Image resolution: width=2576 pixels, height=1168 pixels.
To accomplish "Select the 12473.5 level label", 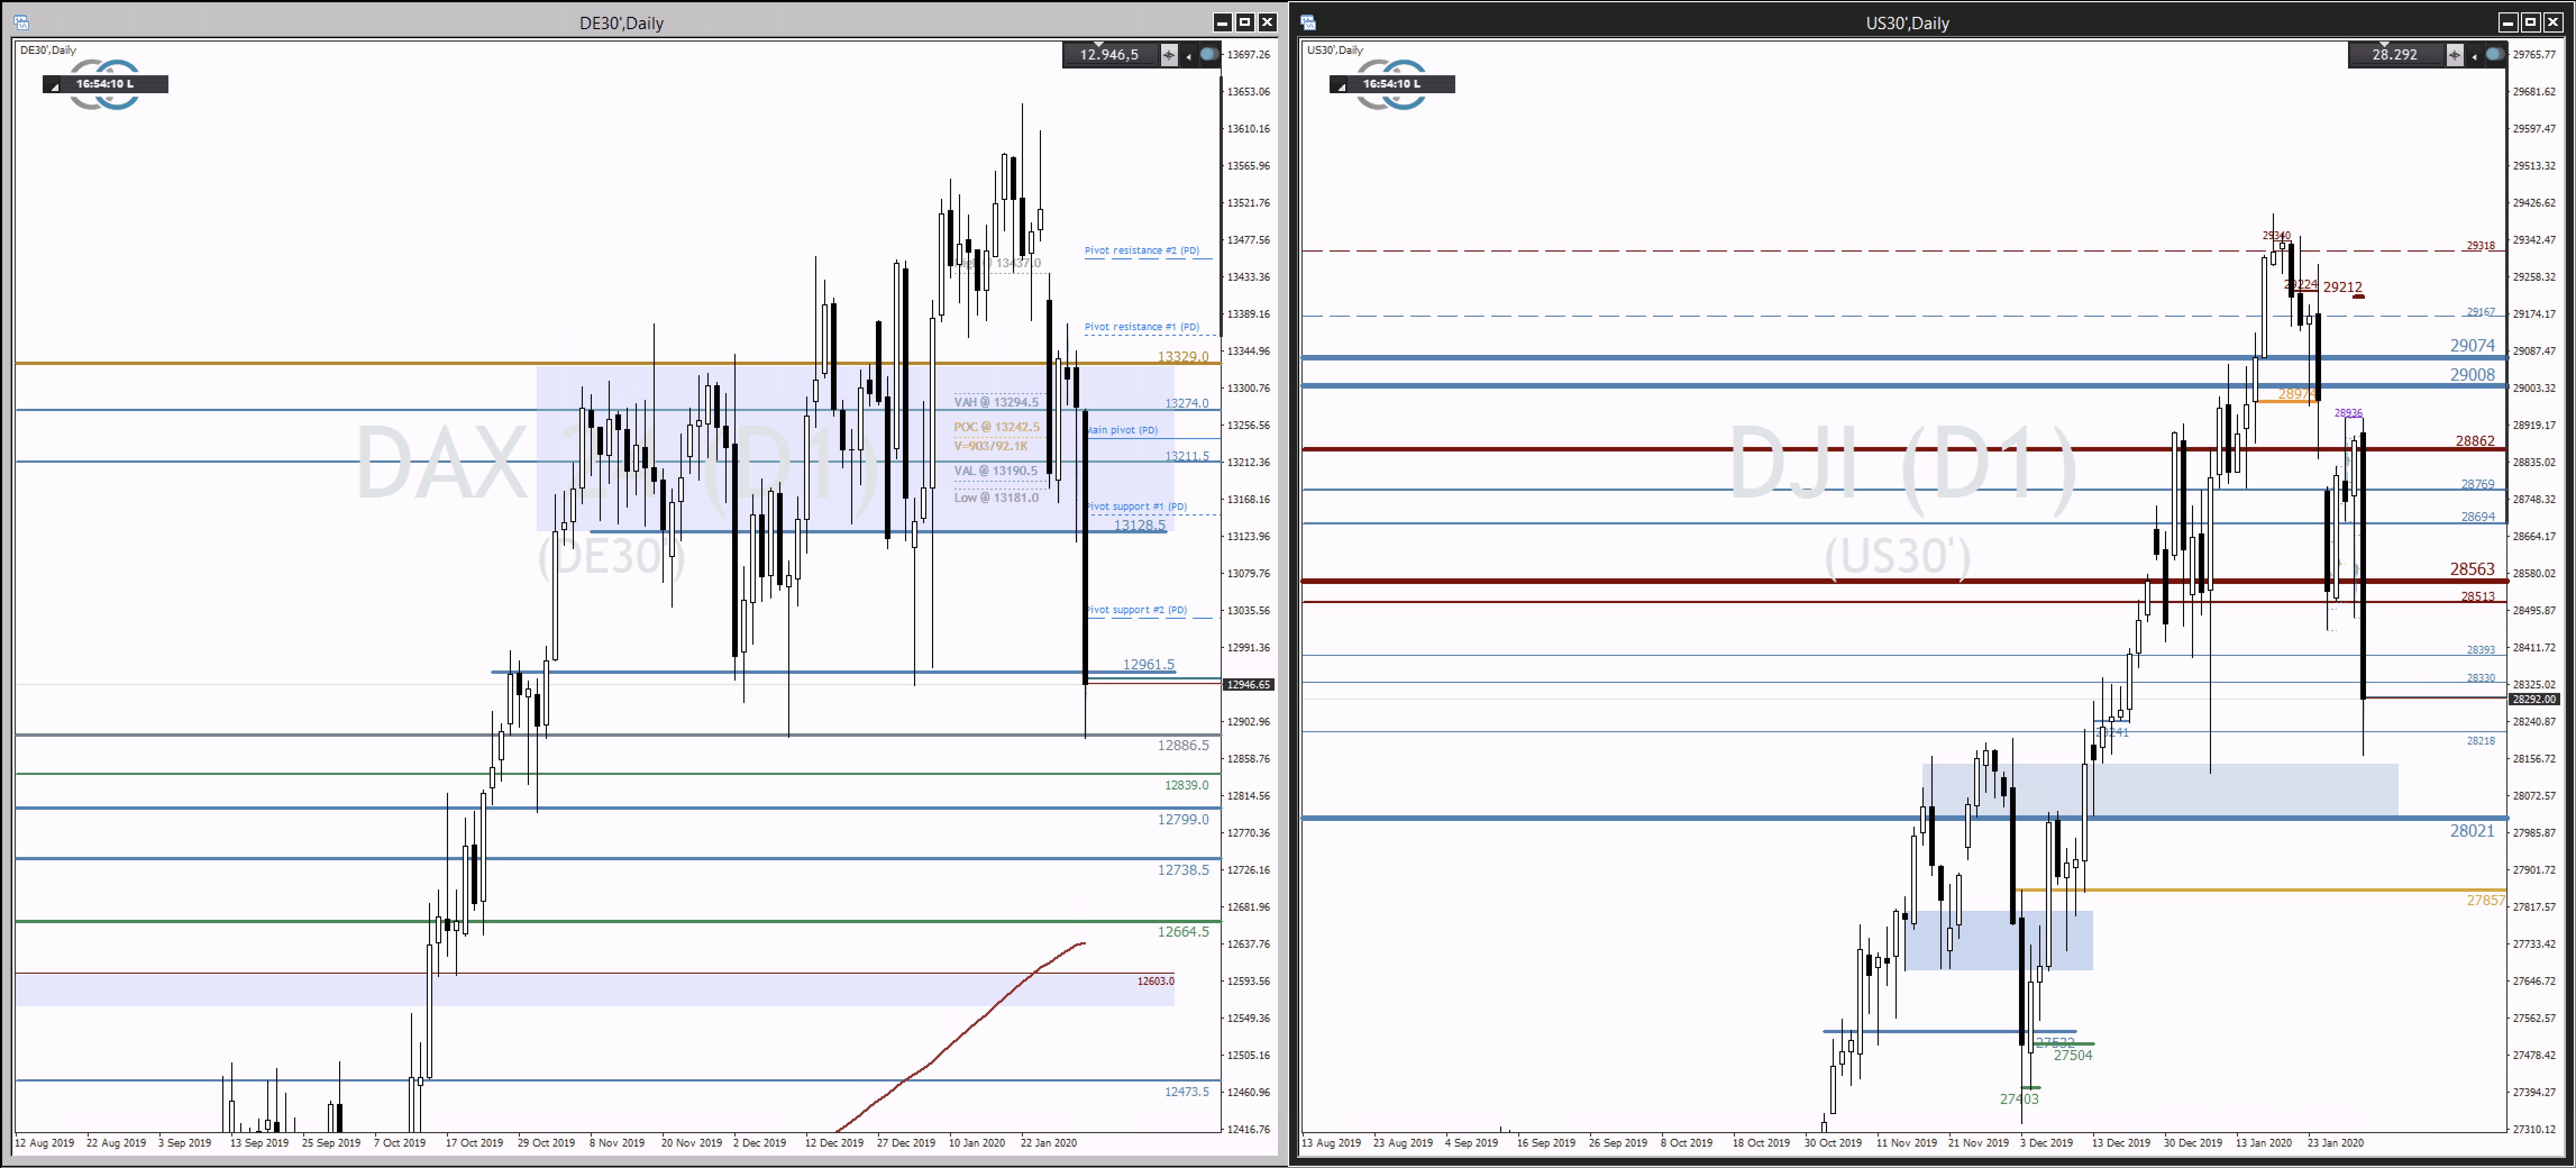I will (x=1187, y=1091).
